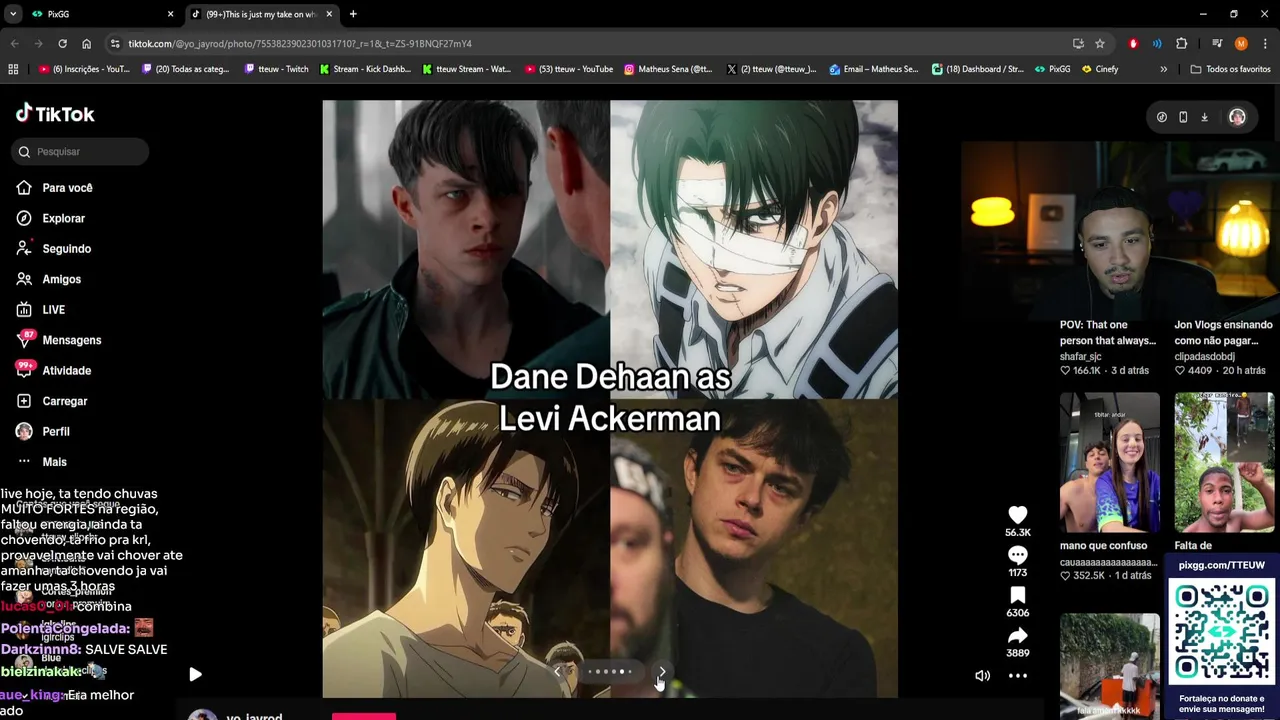Screen dimensions: 1280x720
Task: Go to the next photo slide
Action: click(662, 672)
